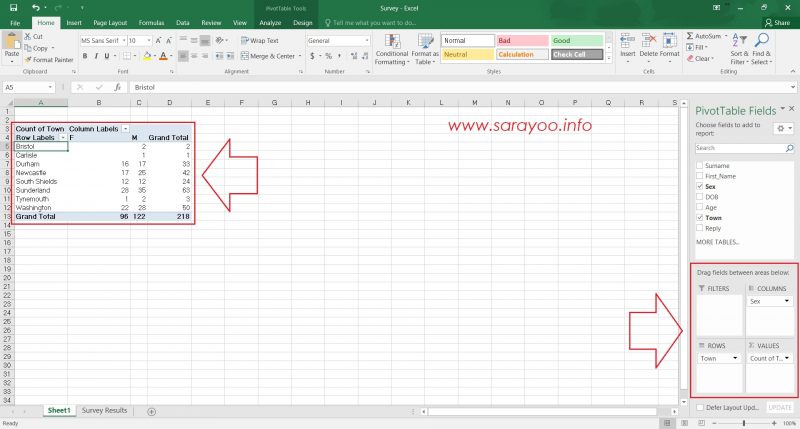This screenshot has height=429, width=800.
Task: Toggle Italic formatting
Action: pyautogui.click(x=95, y=56)
